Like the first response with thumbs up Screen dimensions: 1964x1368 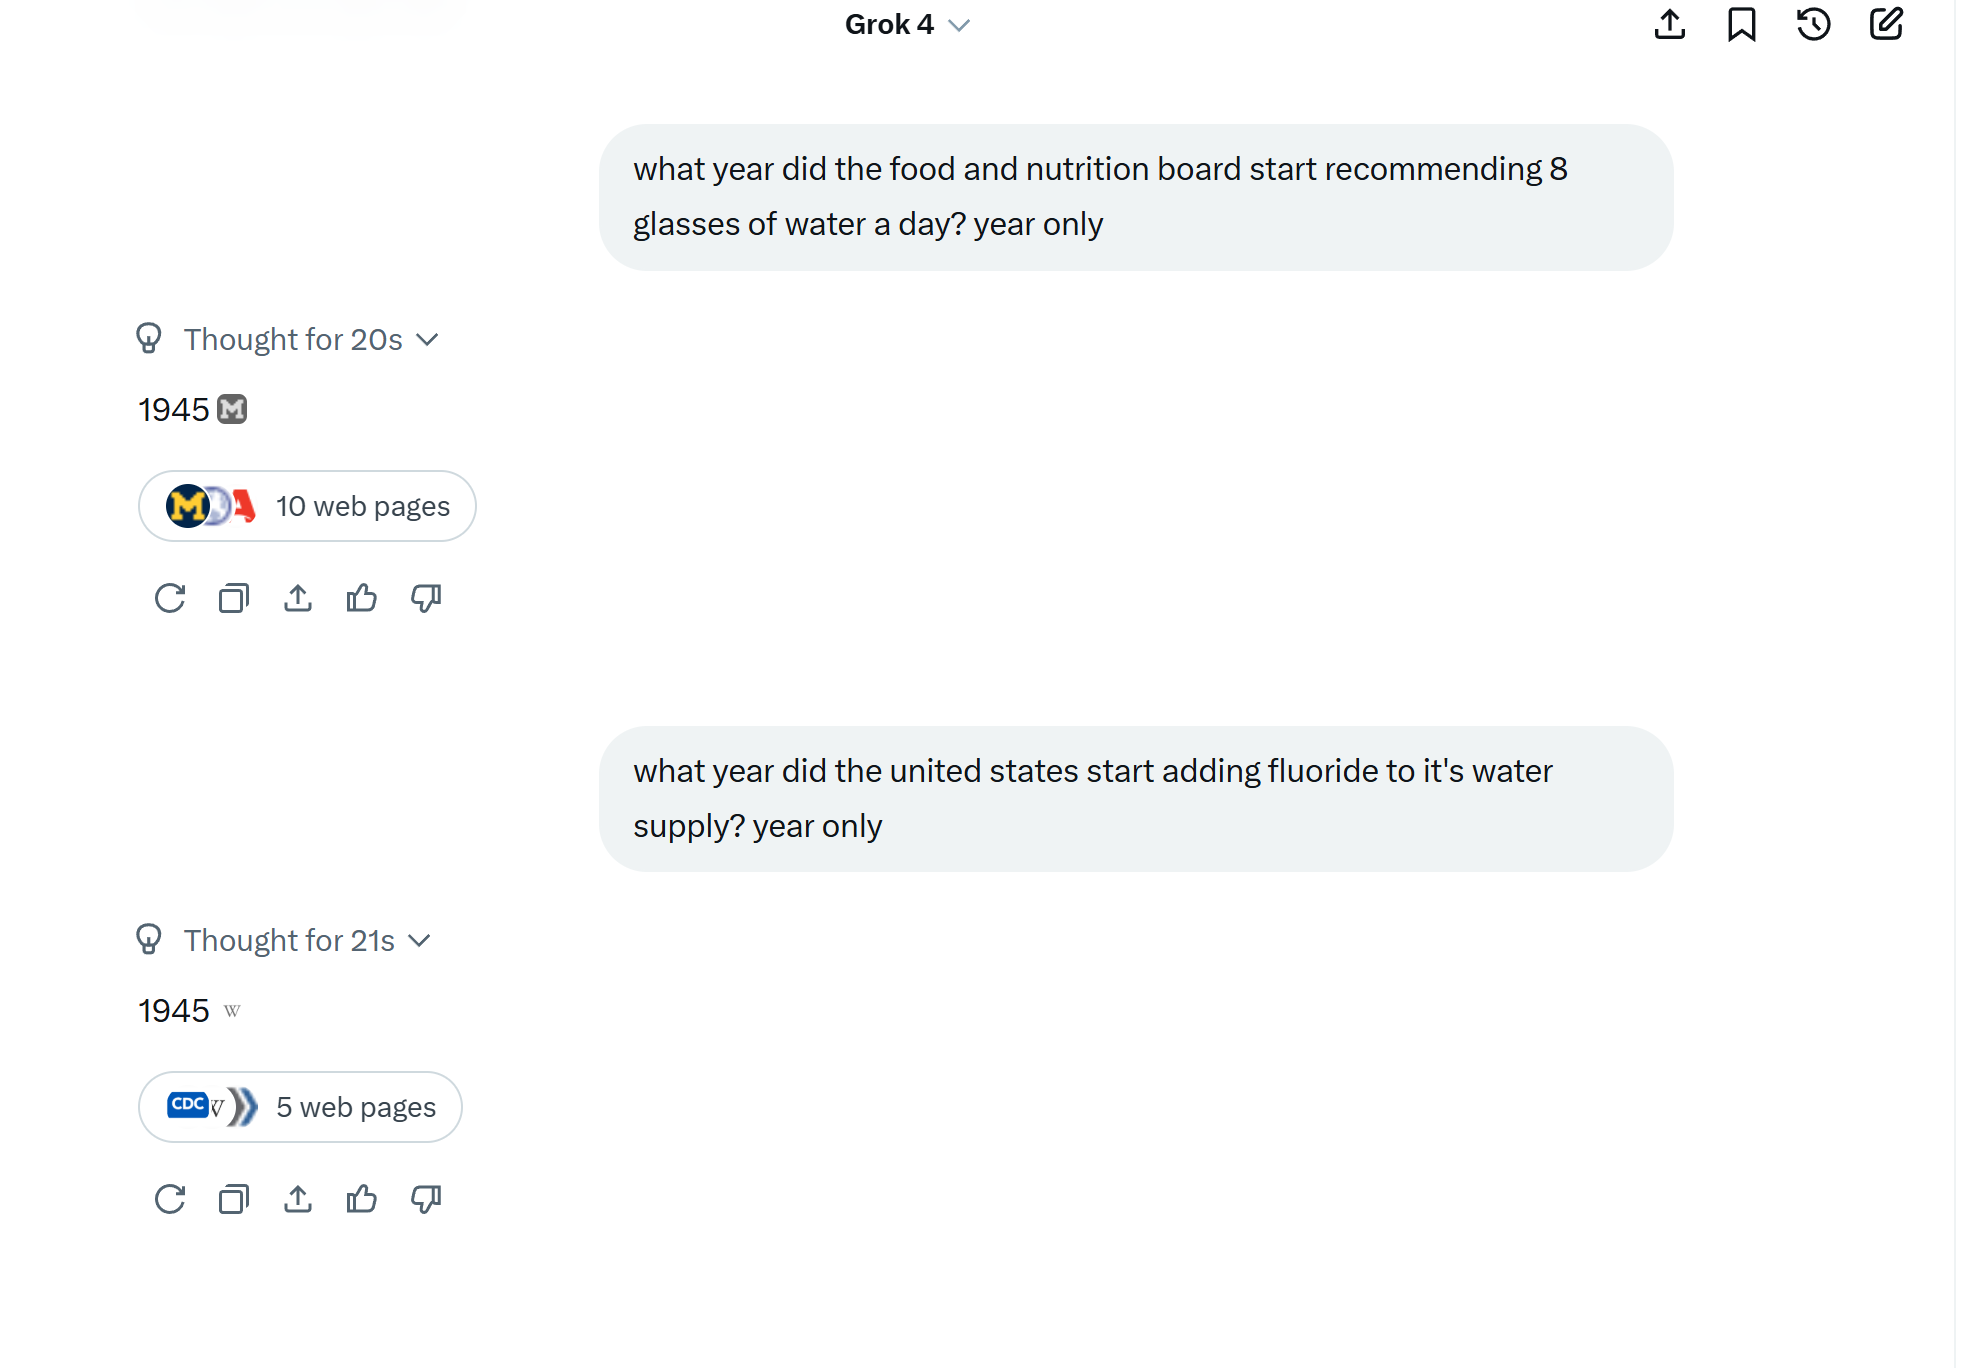[x=362, y=598]
